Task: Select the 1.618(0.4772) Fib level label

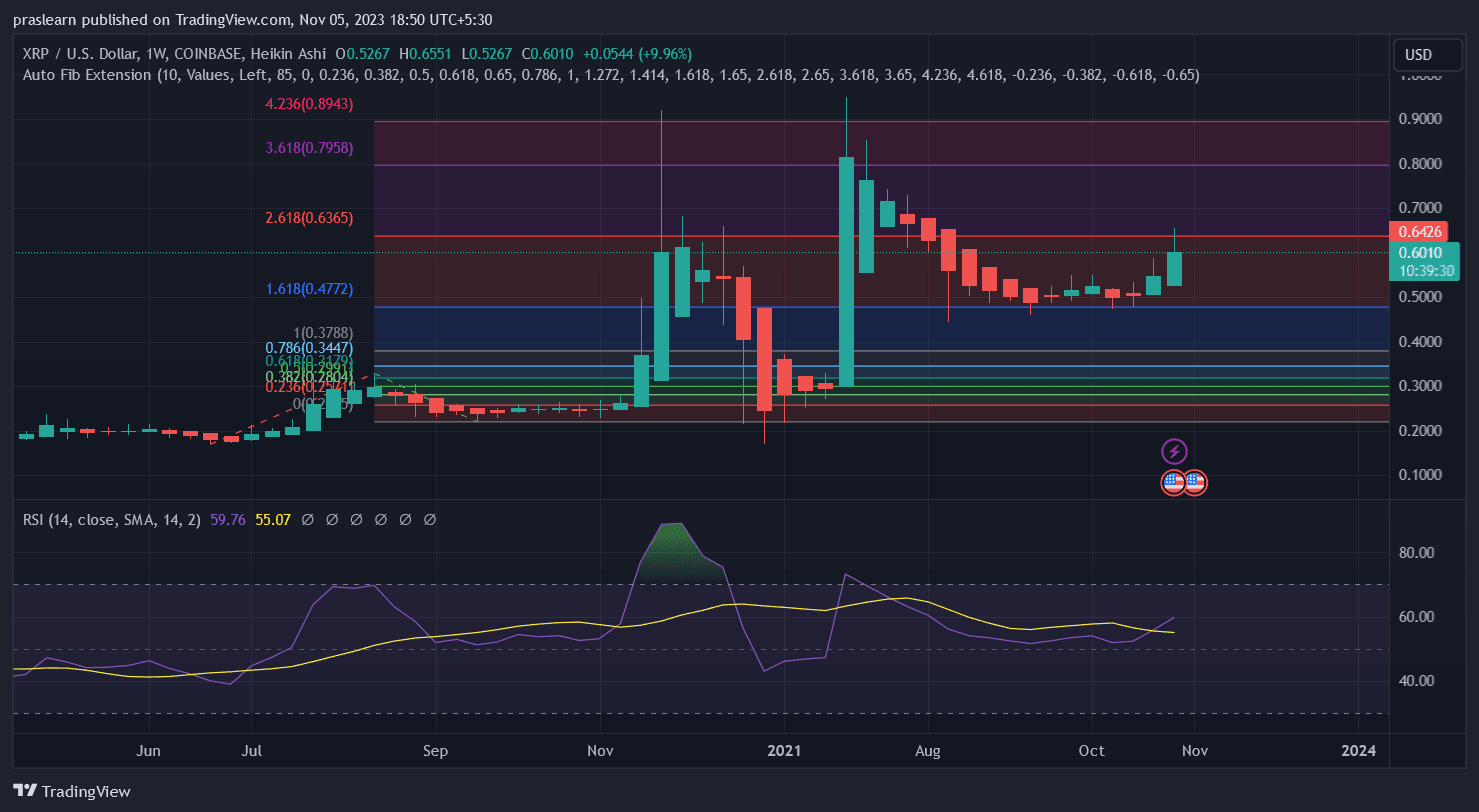Action: (x=309, y=289)
